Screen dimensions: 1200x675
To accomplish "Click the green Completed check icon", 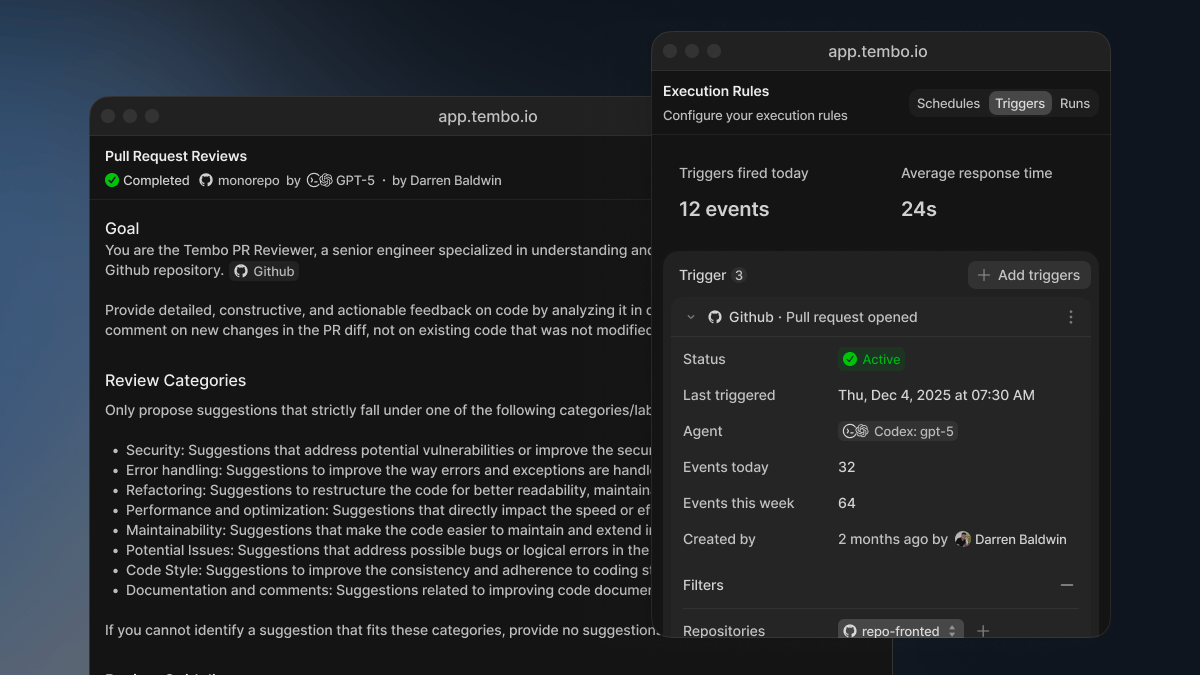I will pyautogui.click(x=112, y=180).
